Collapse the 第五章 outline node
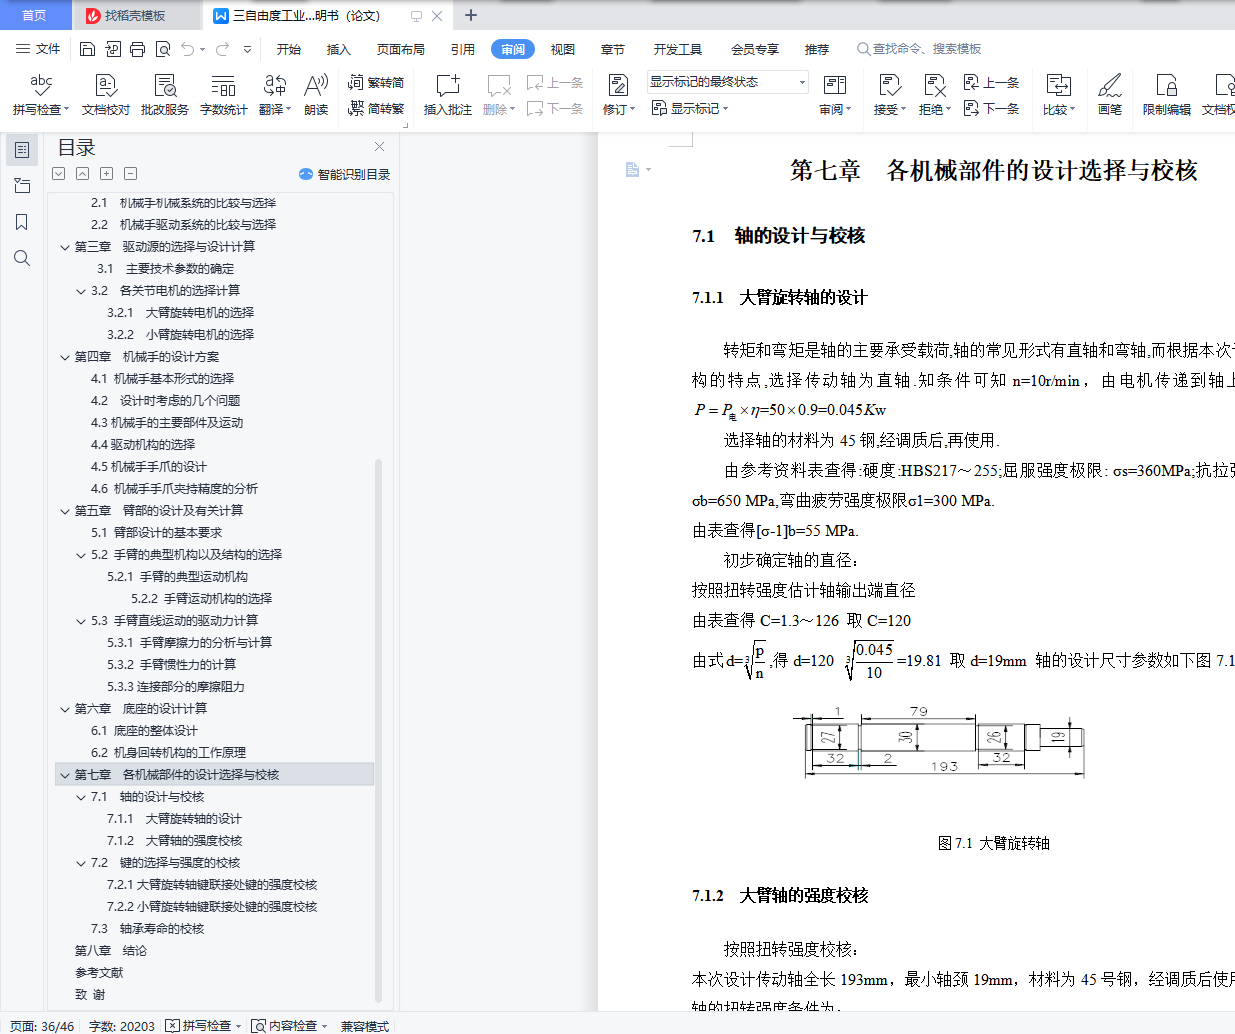 [x=65, y=511]
